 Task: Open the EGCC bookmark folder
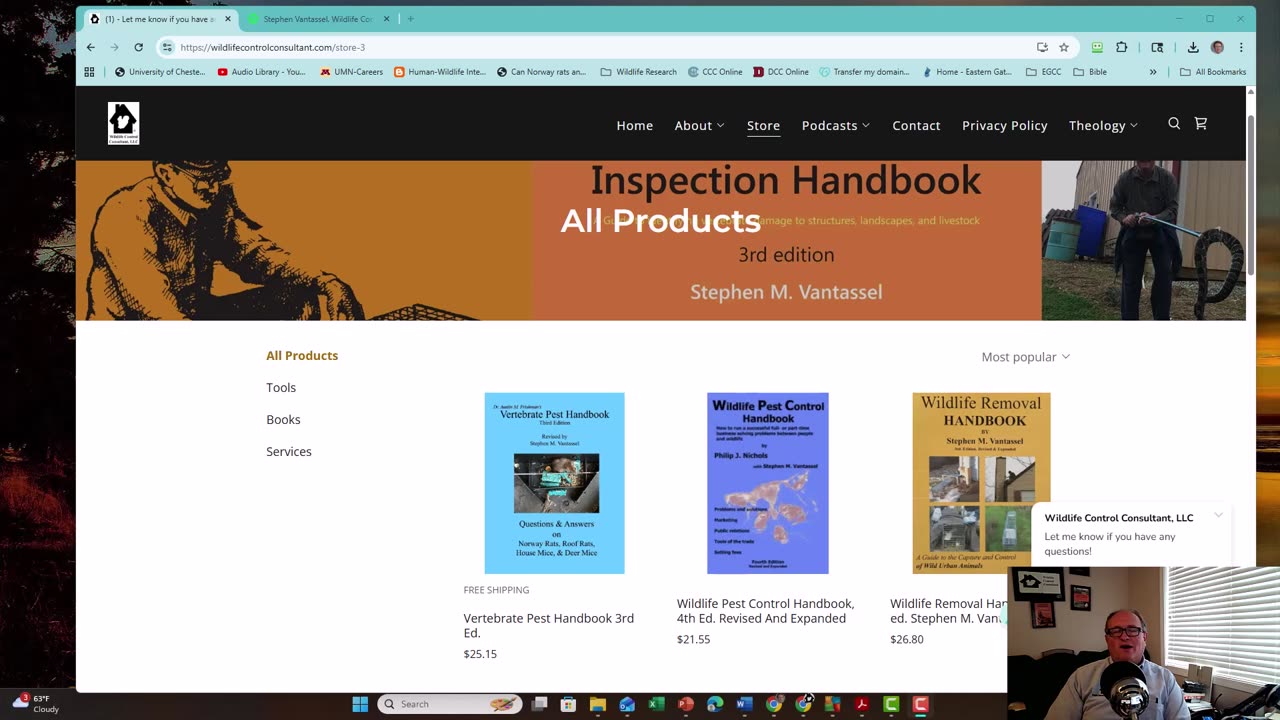click(1043, 72)
